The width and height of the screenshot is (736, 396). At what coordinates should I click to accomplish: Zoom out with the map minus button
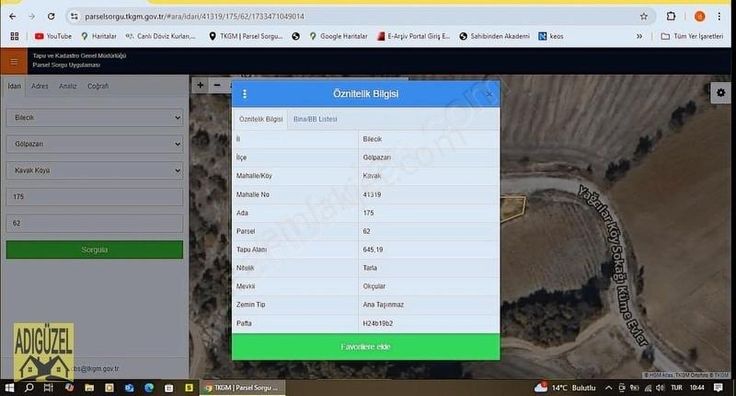[x=217, y=85]
